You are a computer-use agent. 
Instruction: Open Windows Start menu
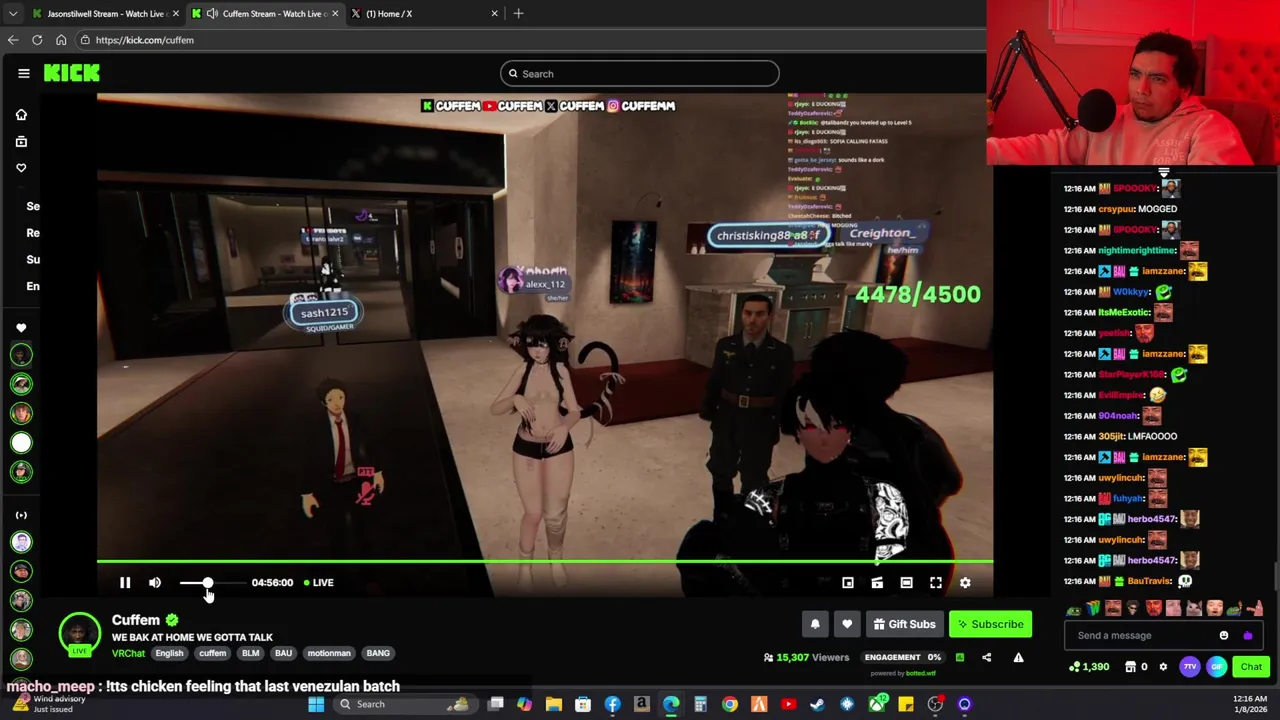point(316,704)
